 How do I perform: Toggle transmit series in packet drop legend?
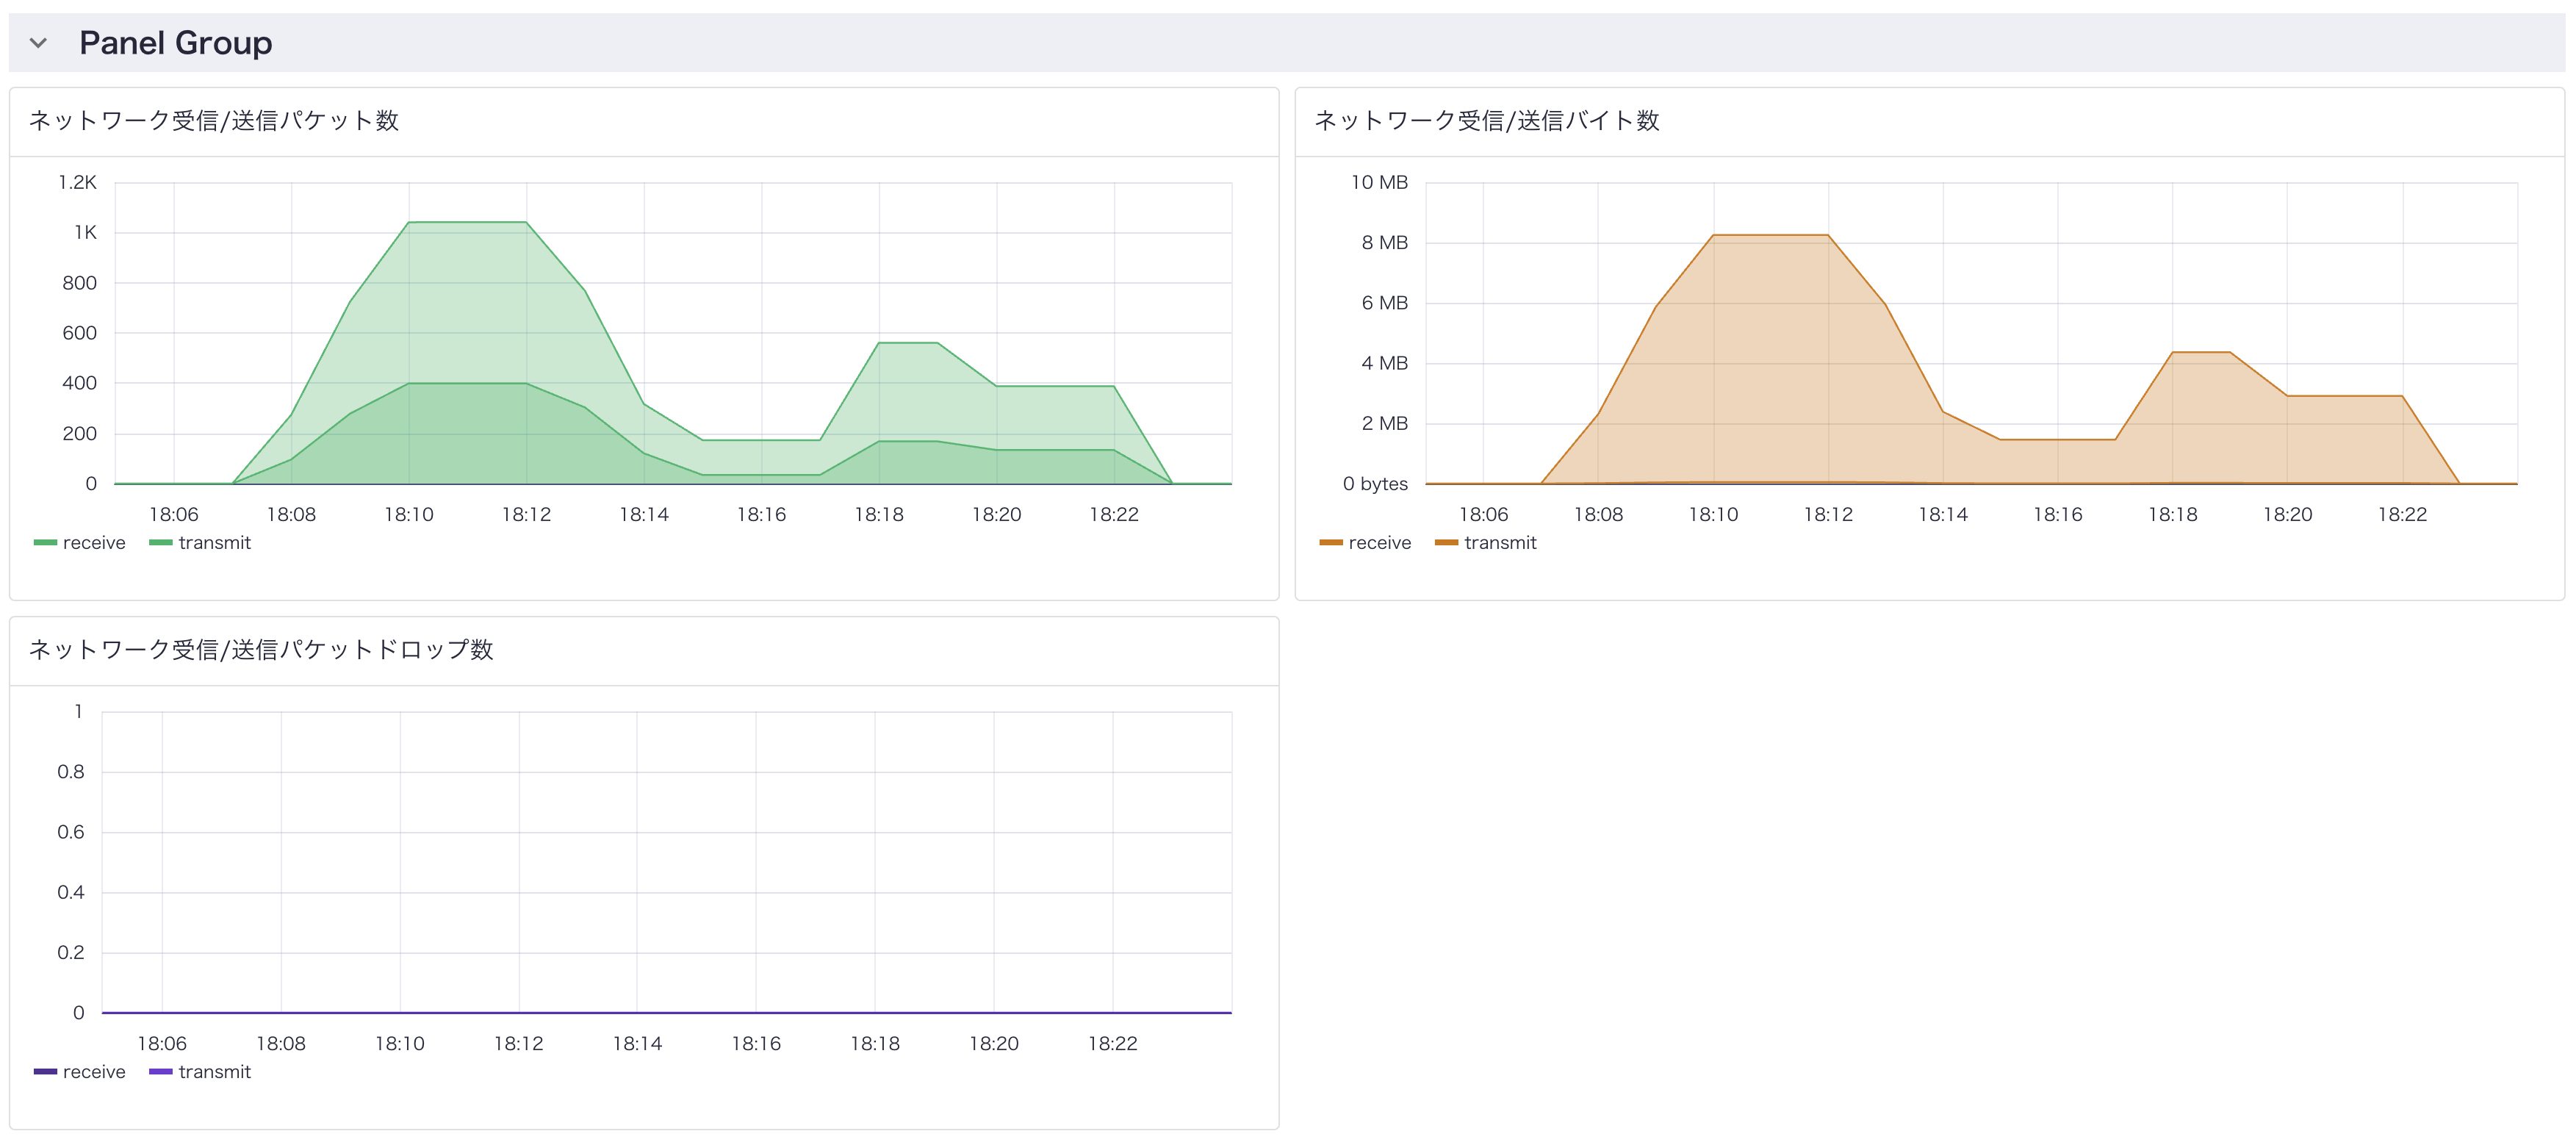pyautogui.click(x=214, y=1072)
